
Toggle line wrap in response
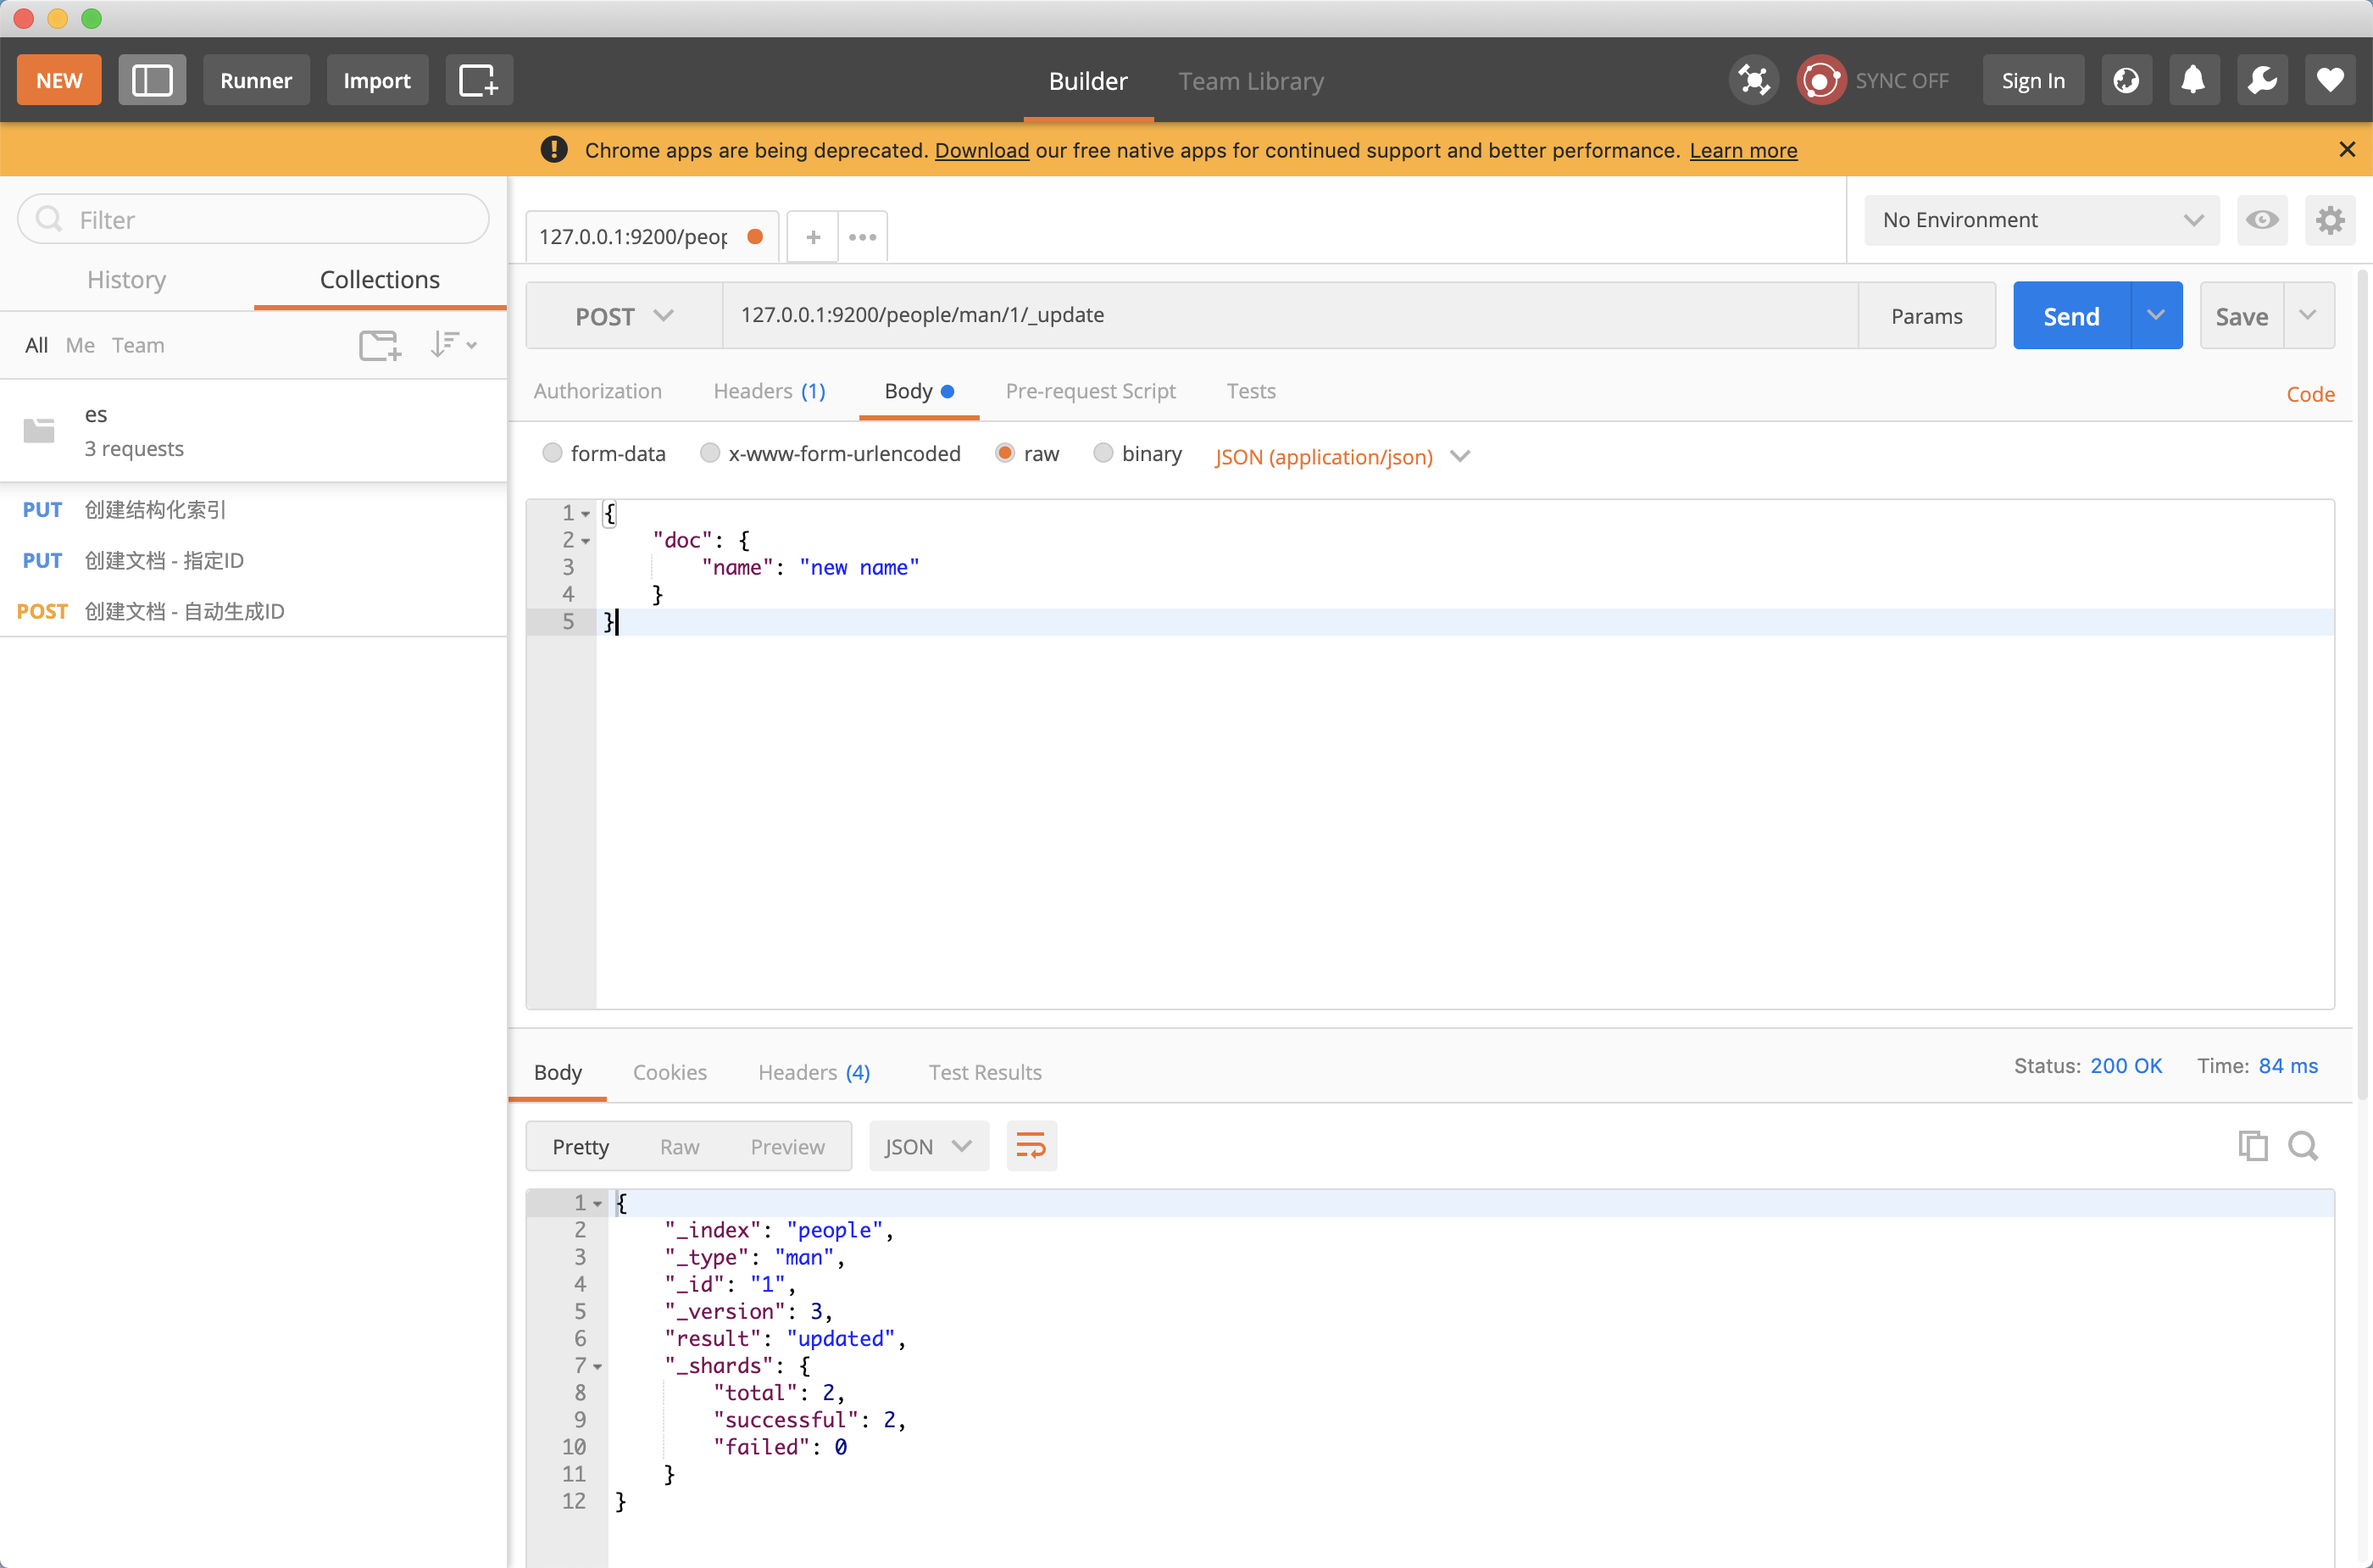[x=1030, y=1145]
